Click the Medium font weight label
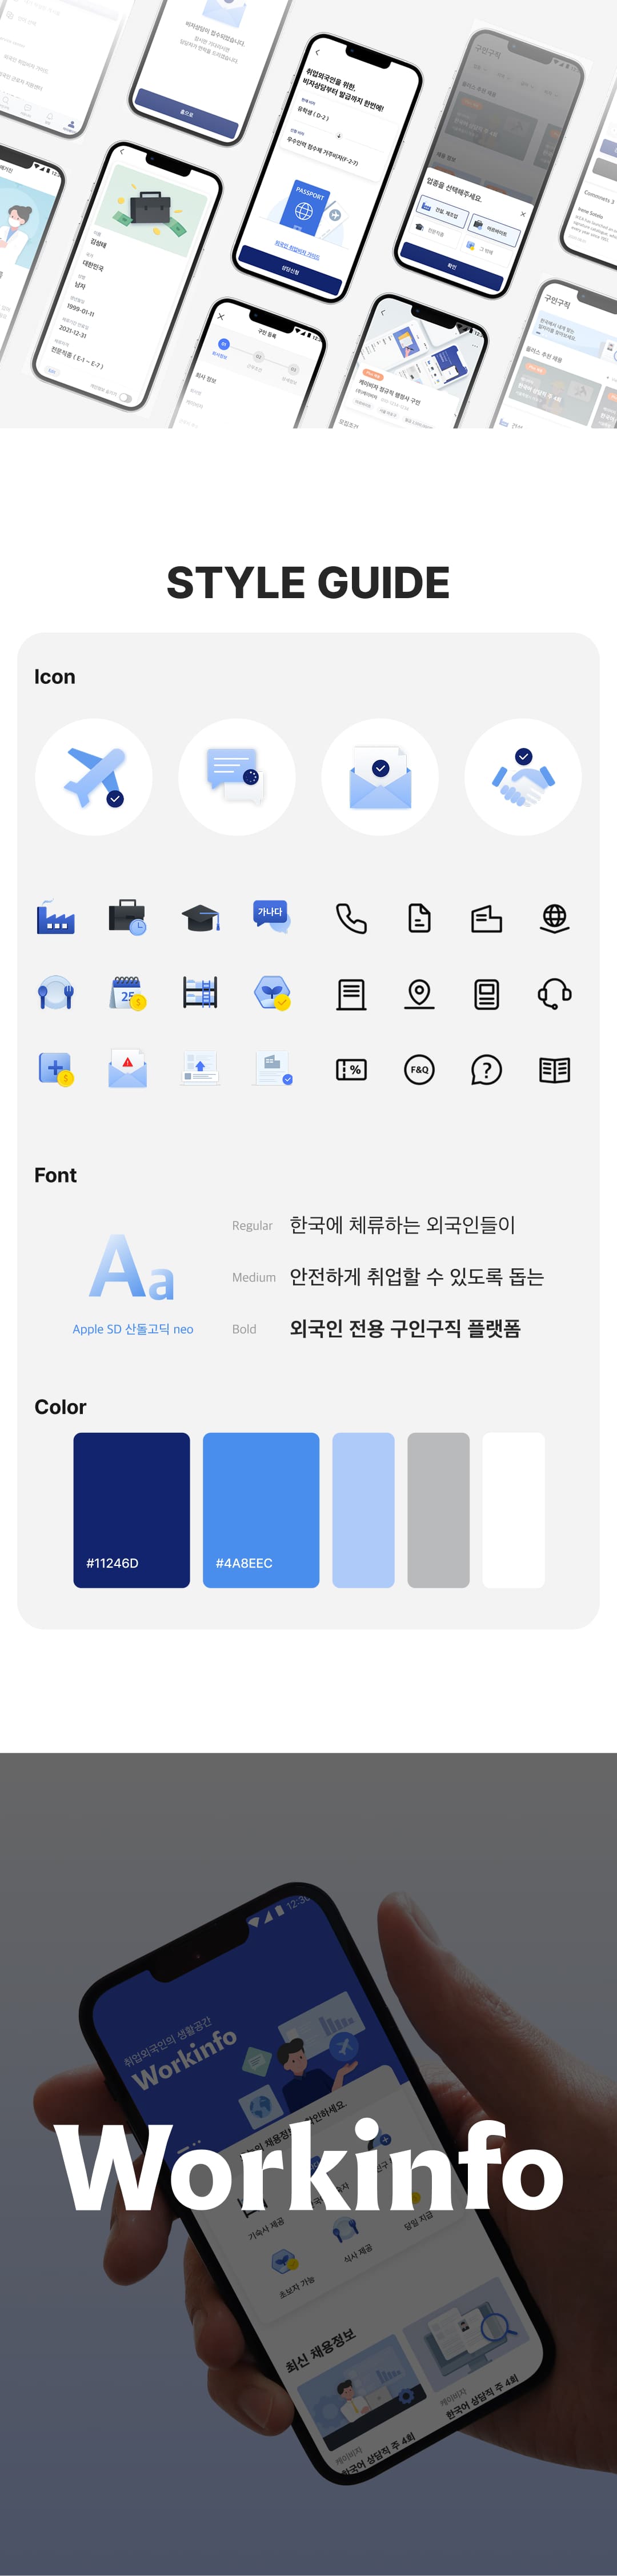The width and height of the screenshot is (617, 2576). coord(254,1277)
